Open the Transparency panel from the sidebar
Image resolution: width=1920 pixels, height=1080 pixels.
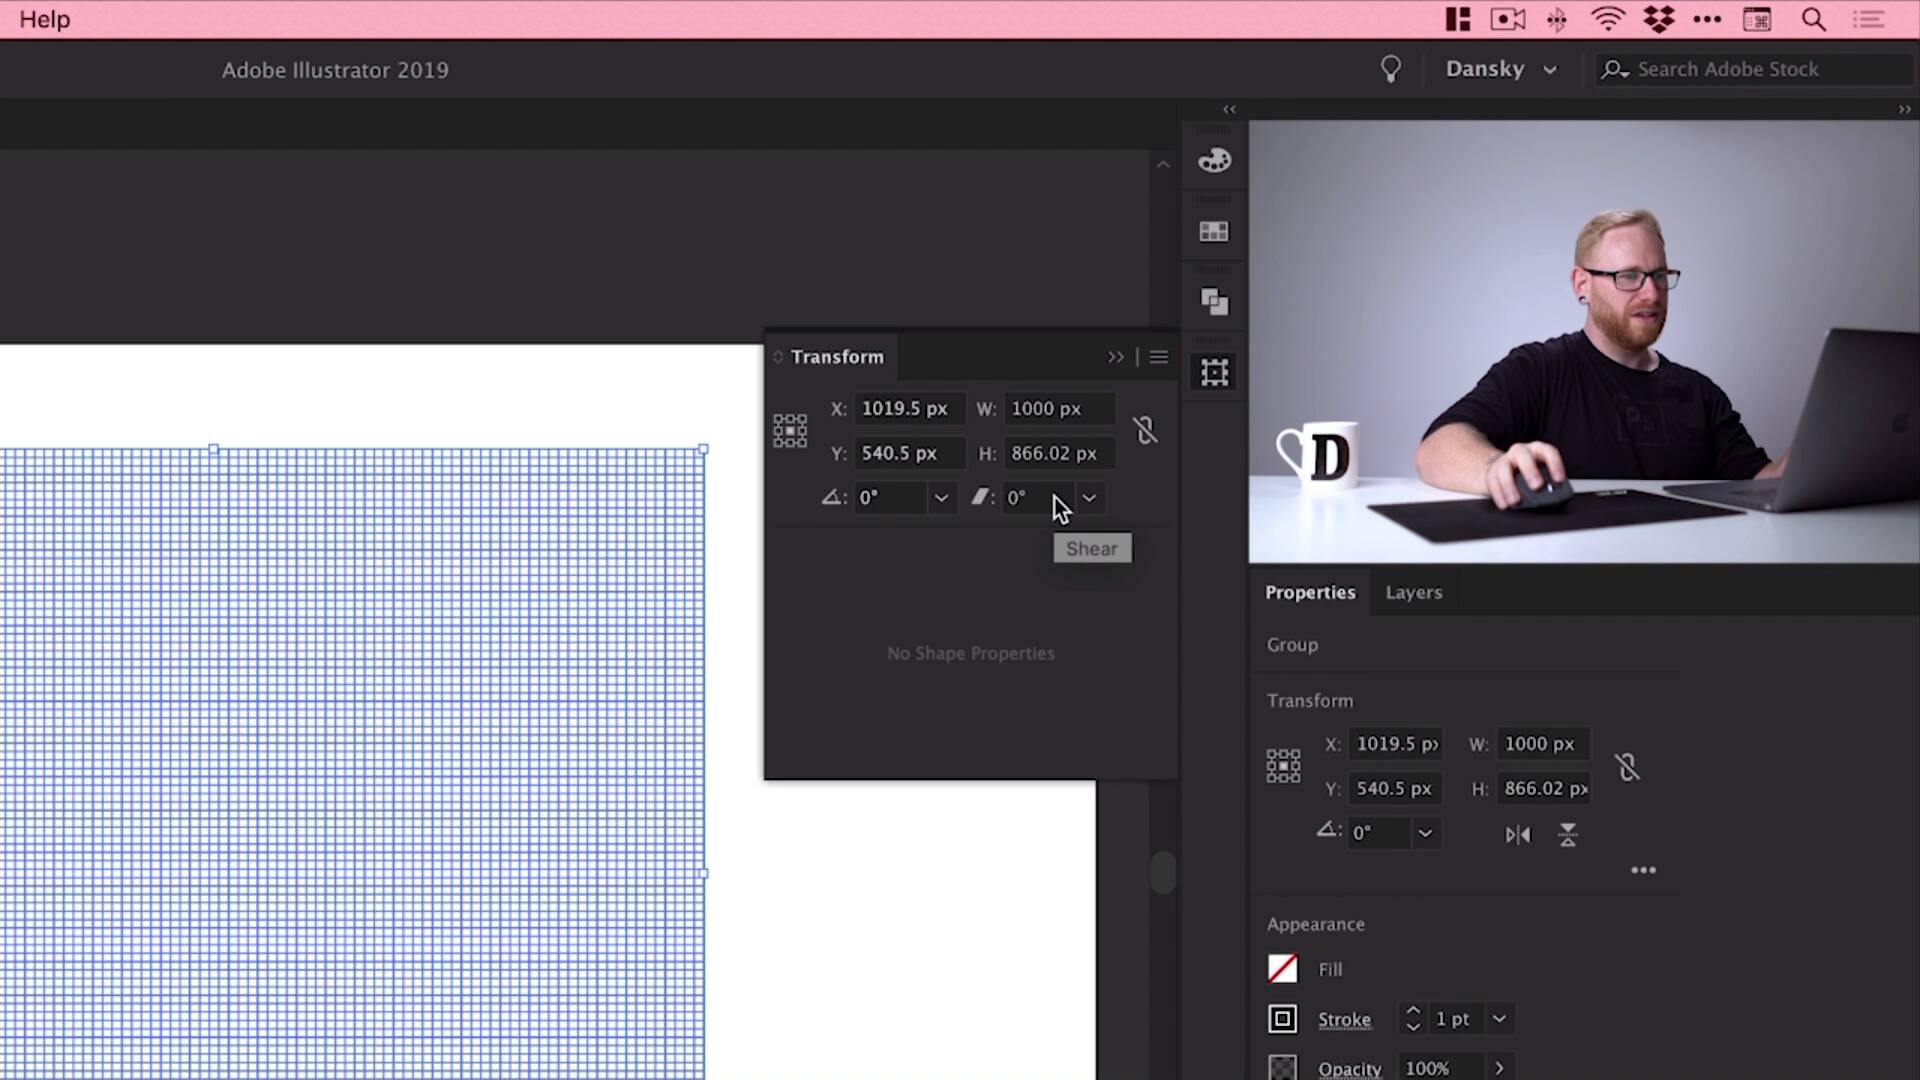point(1214,302)
